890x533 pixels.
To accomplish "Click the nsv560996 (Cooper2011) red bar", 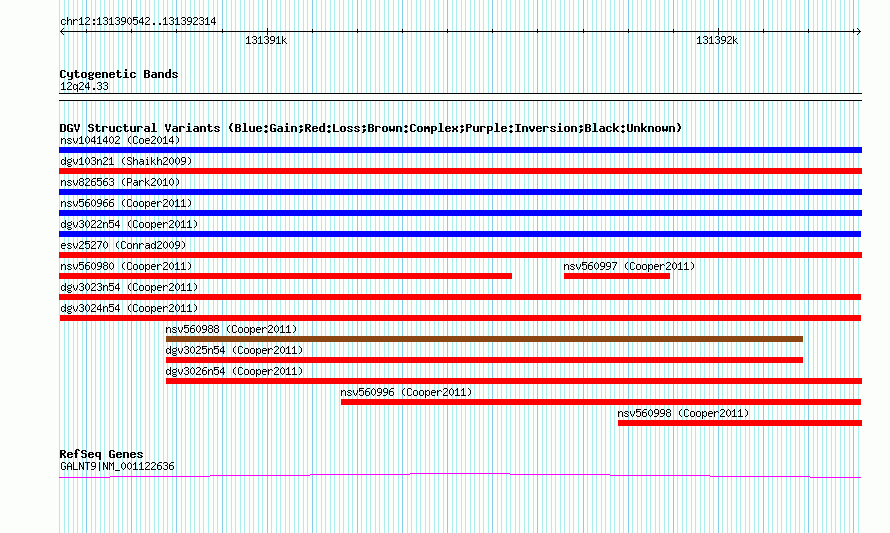I will [x=601, y=402].
